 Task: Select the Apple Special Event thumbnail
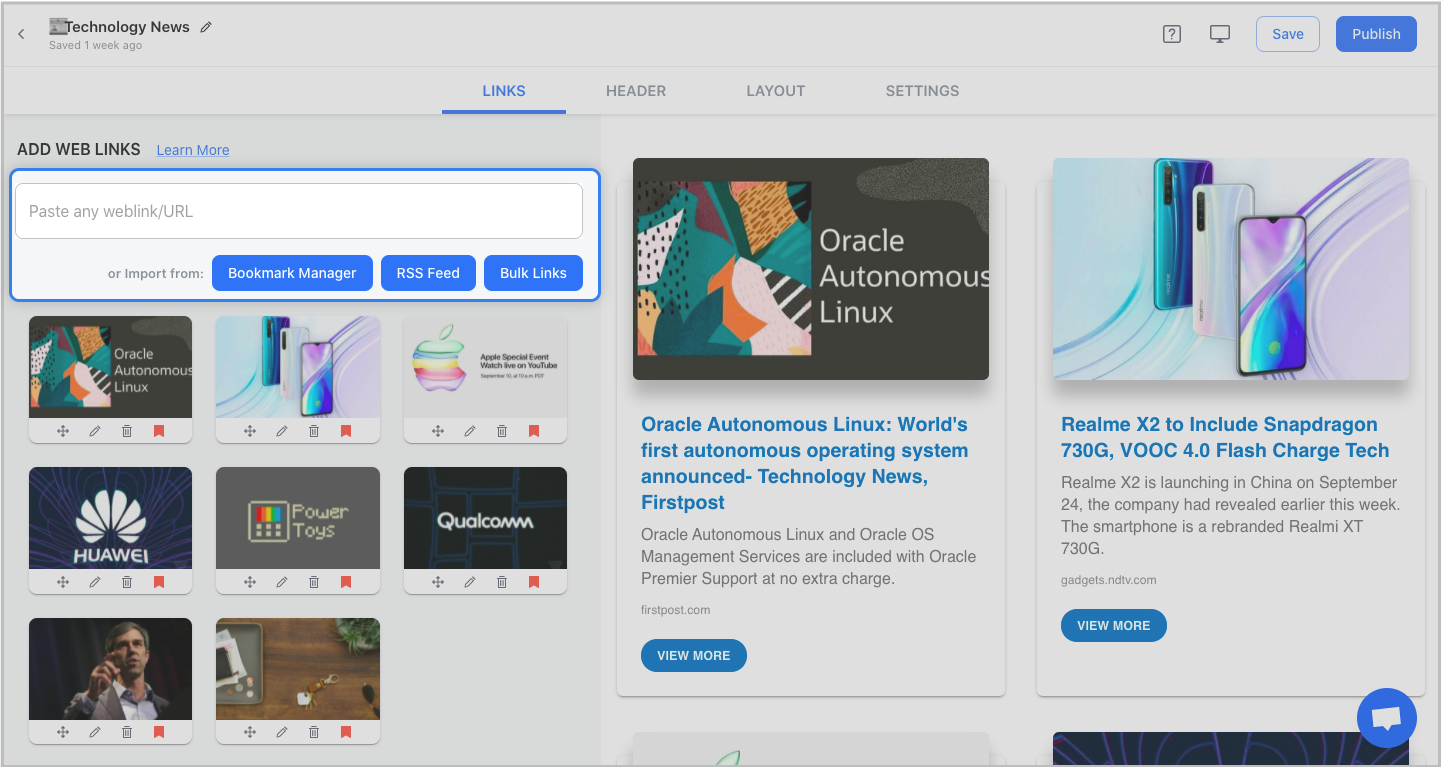(x=485, y=367)
